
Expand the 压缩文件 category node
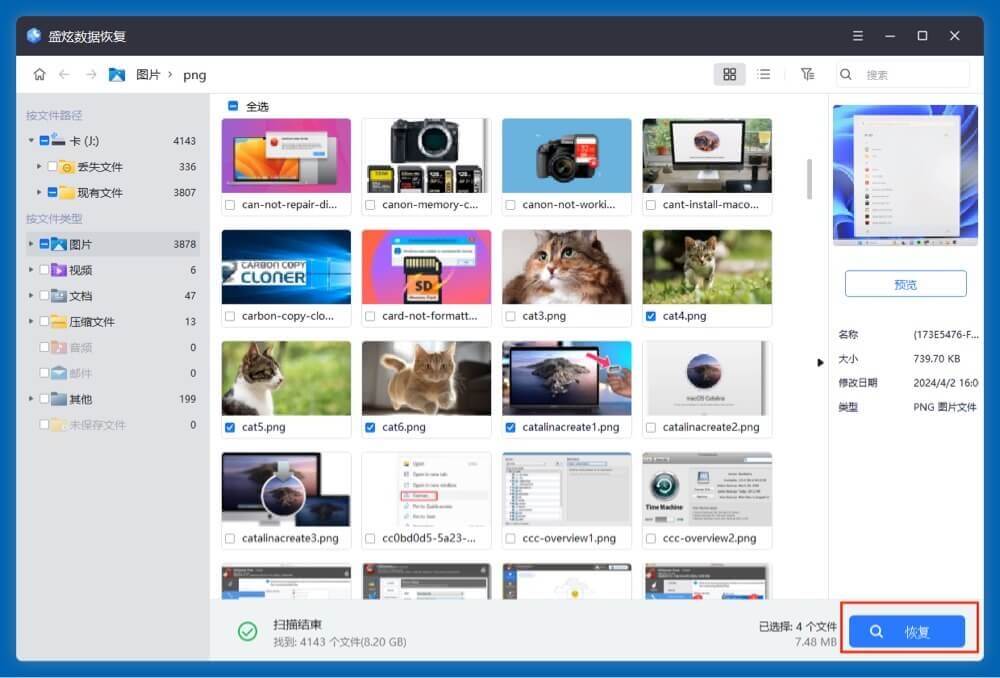pos(31,321)
